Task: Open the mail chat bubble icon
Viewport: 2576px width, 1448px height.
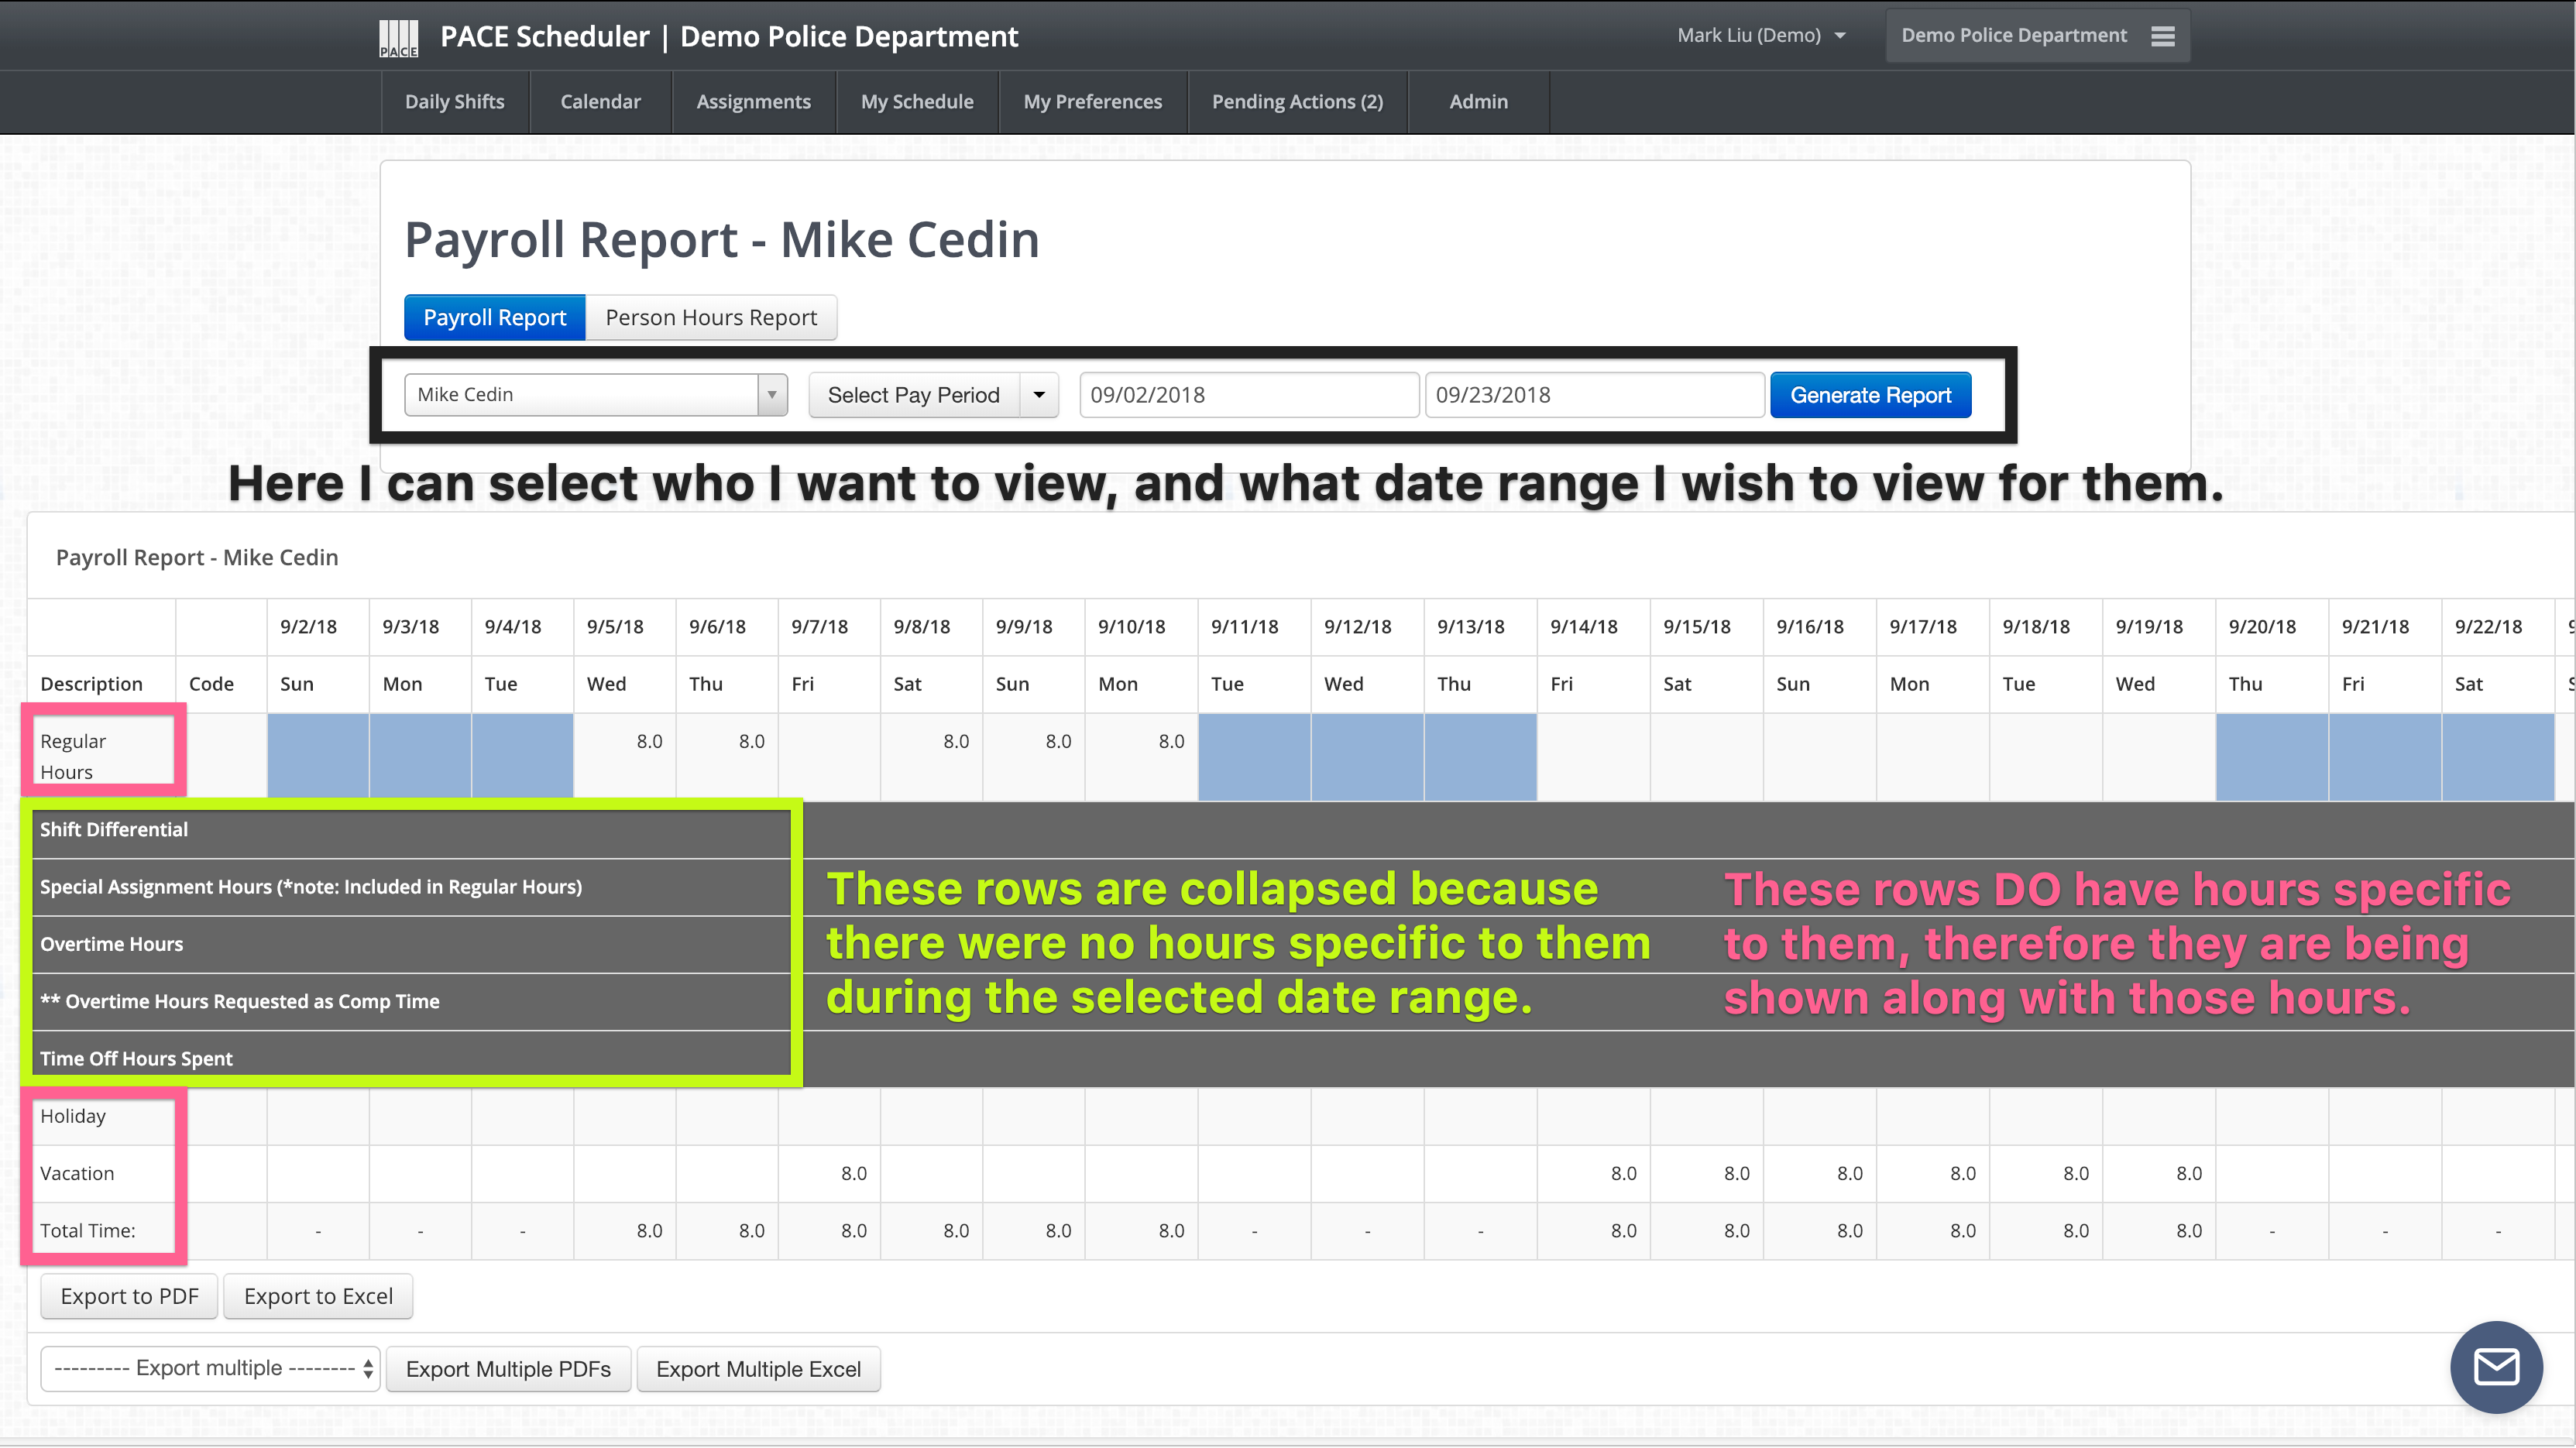Action: click(2496, 1366)
